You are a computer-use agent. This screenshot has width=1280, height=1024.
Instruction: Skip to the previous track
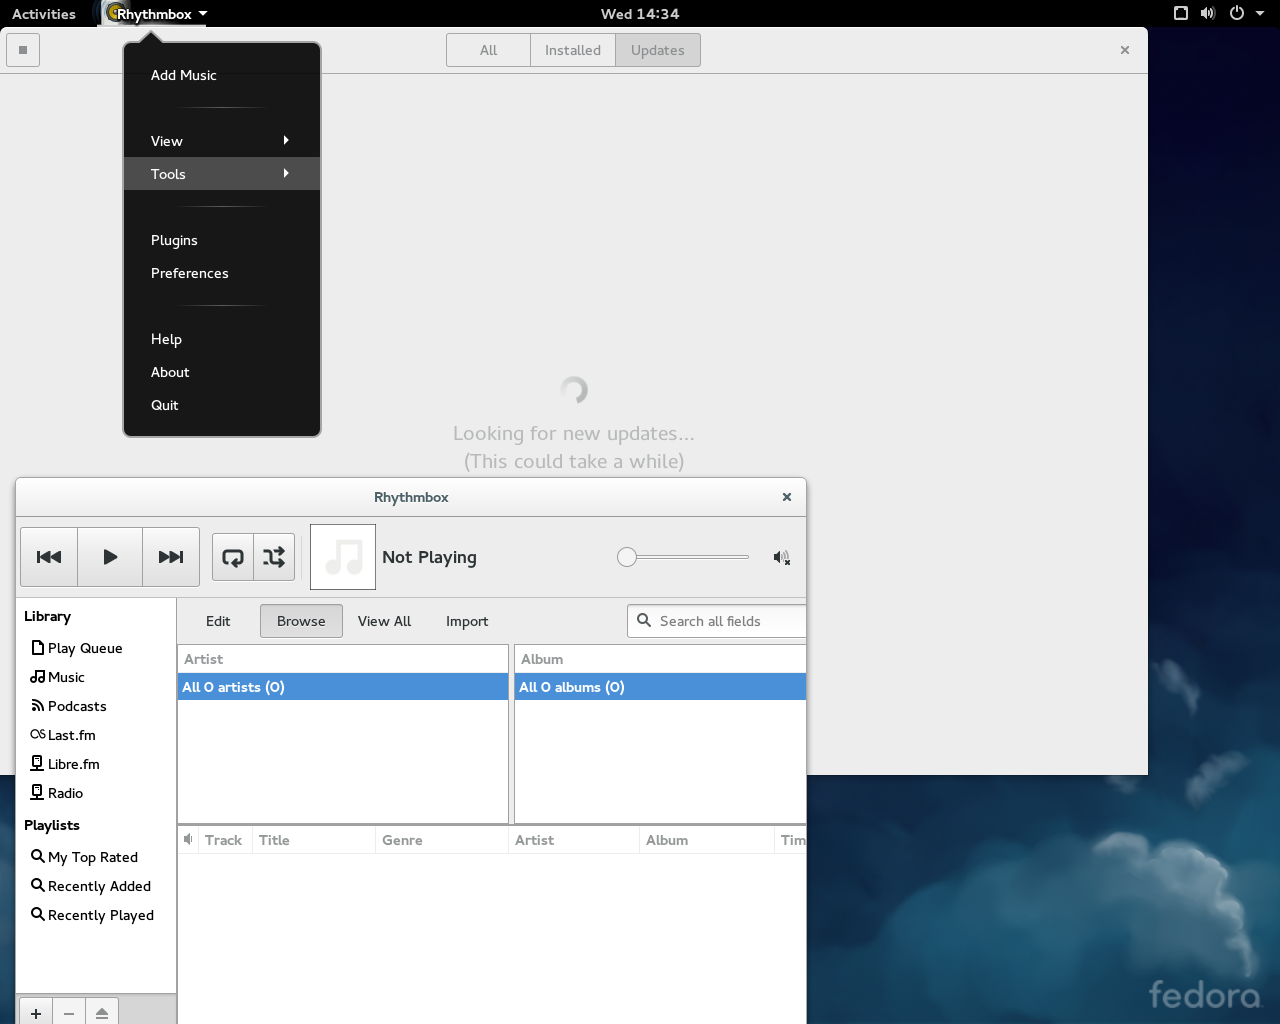click(49, 557)
